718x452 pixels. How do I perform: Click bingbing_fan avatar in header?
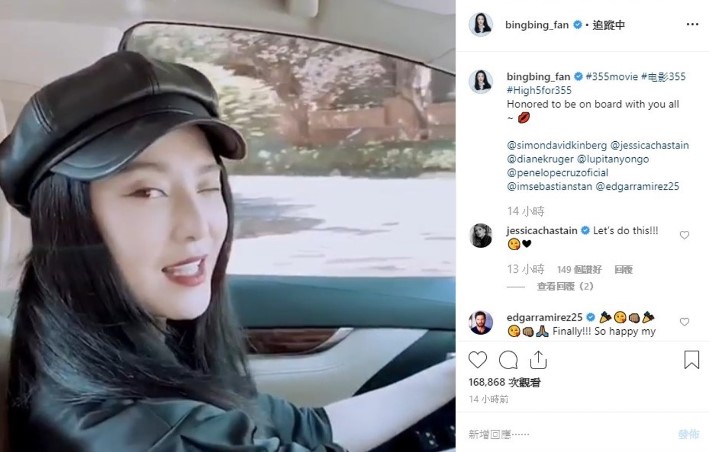[x=481, y=24]
